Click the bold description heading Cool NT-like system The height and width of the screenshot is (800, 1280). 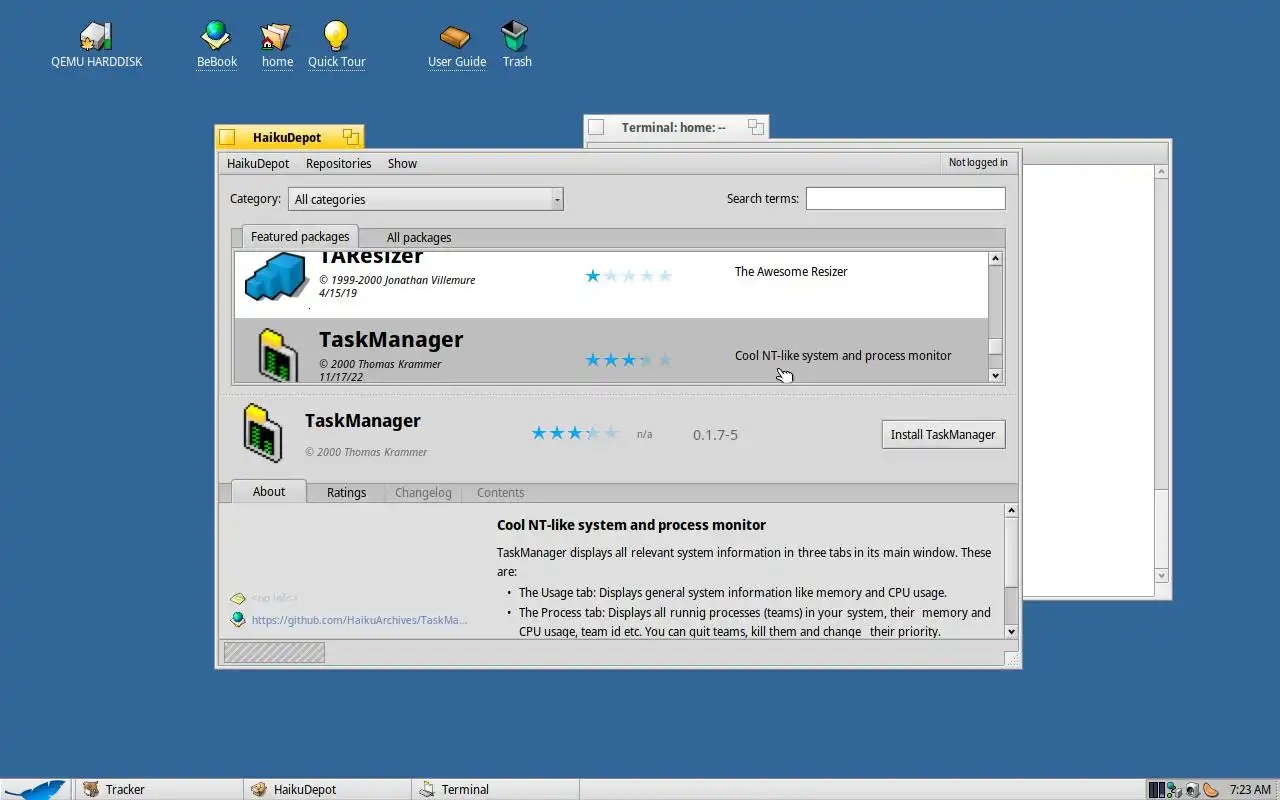point(631,525)
